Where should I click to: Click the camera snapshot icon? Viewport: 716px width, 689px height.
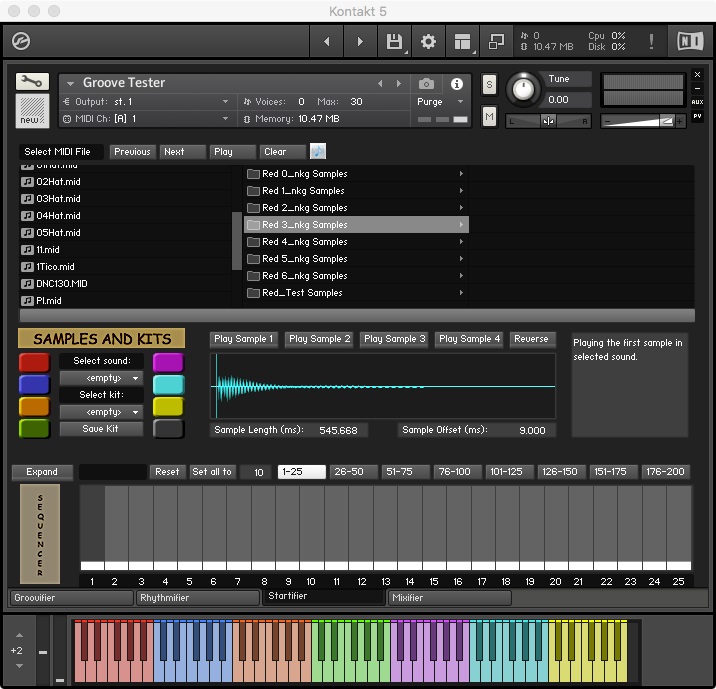click(427, 84)
